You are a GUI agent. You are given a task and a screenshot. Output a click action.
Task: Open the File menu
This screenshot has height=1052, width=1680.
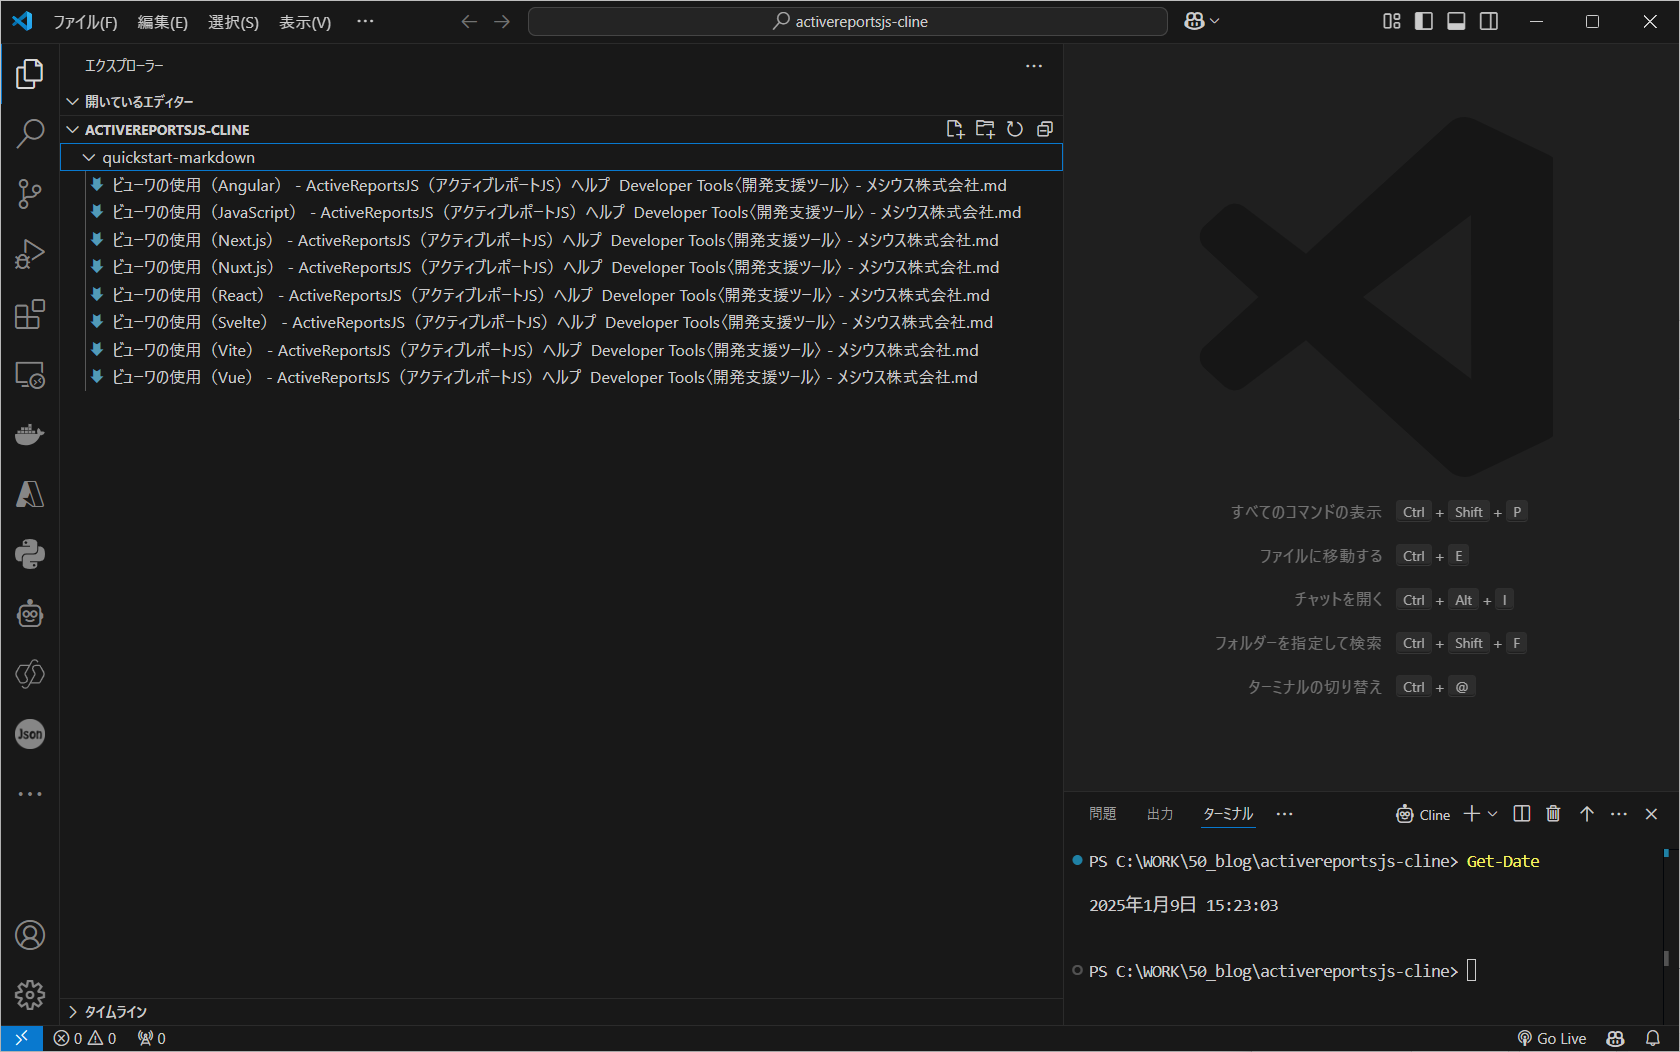coord(85,22)
